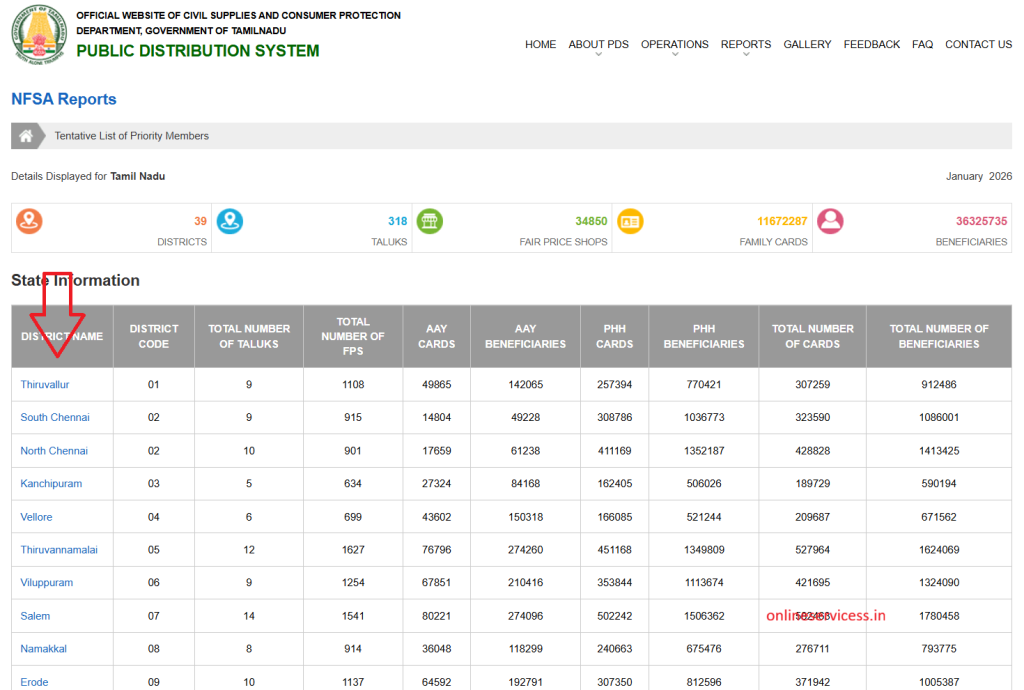Select the South Chennai district link
The height and width of the screenshot is (690, 1024).
pyautogui.click(x=55, y=418)
